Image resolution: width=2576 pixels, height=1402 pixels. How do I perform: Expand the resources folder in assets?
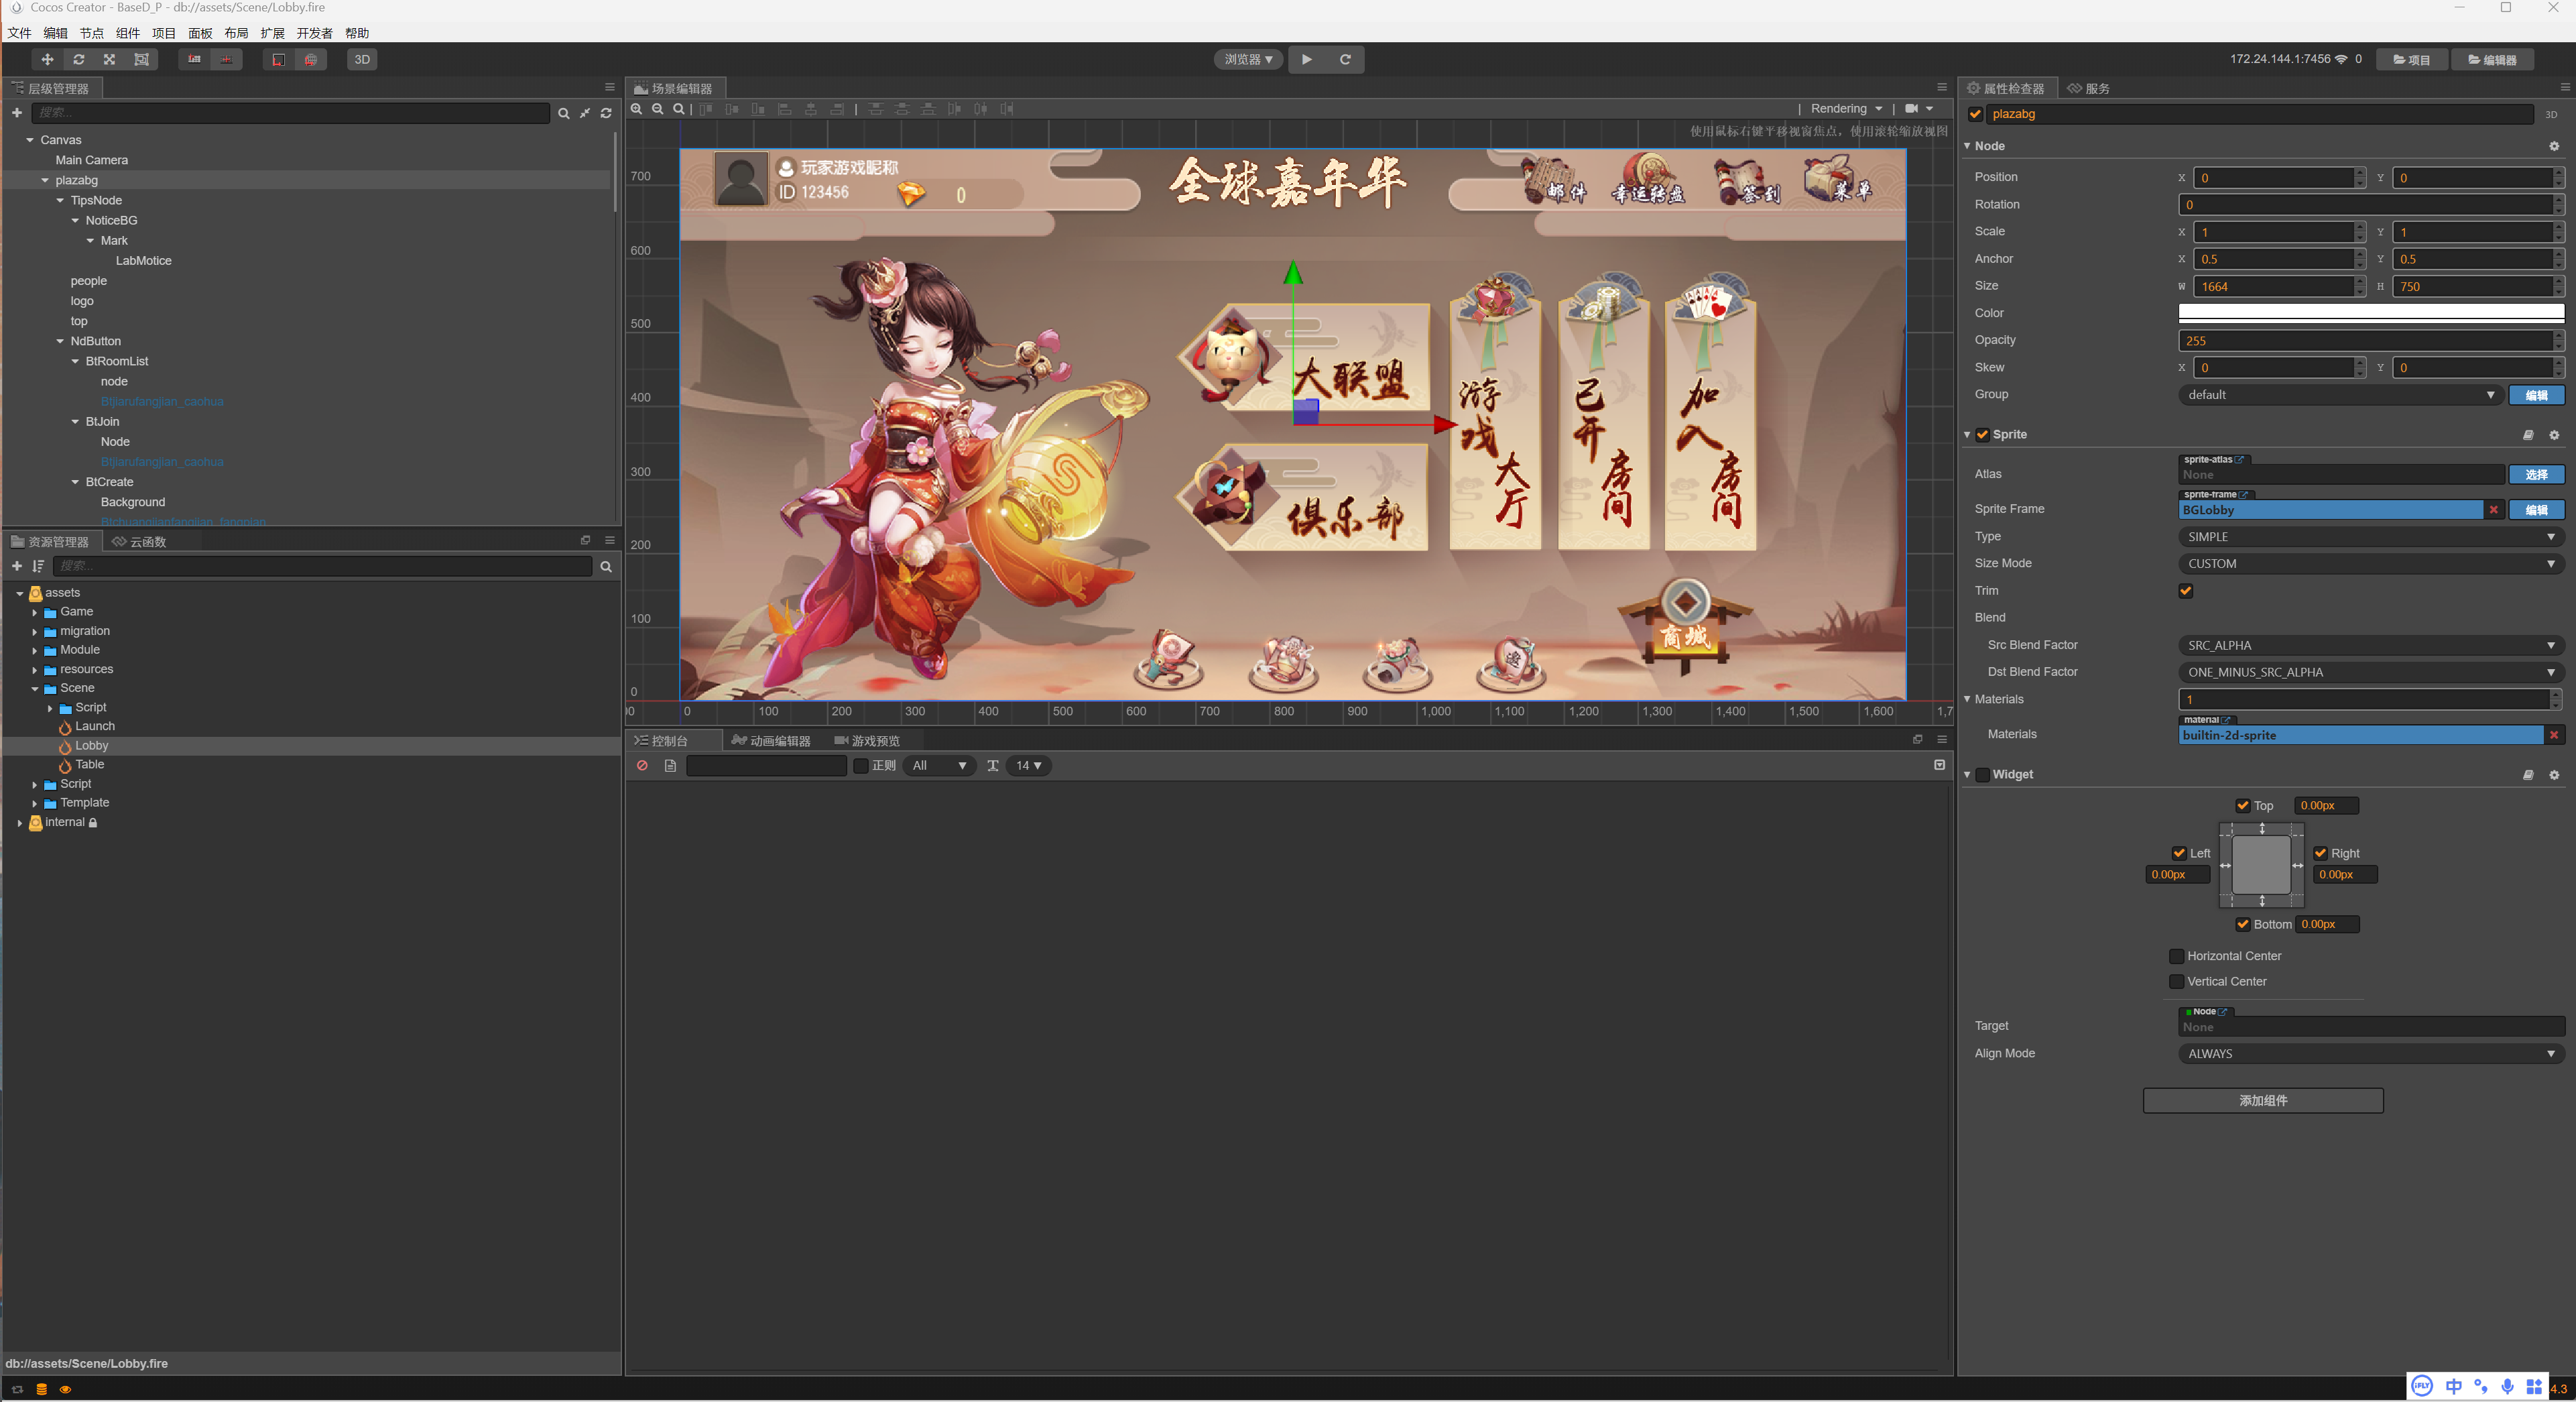[35, 670]
